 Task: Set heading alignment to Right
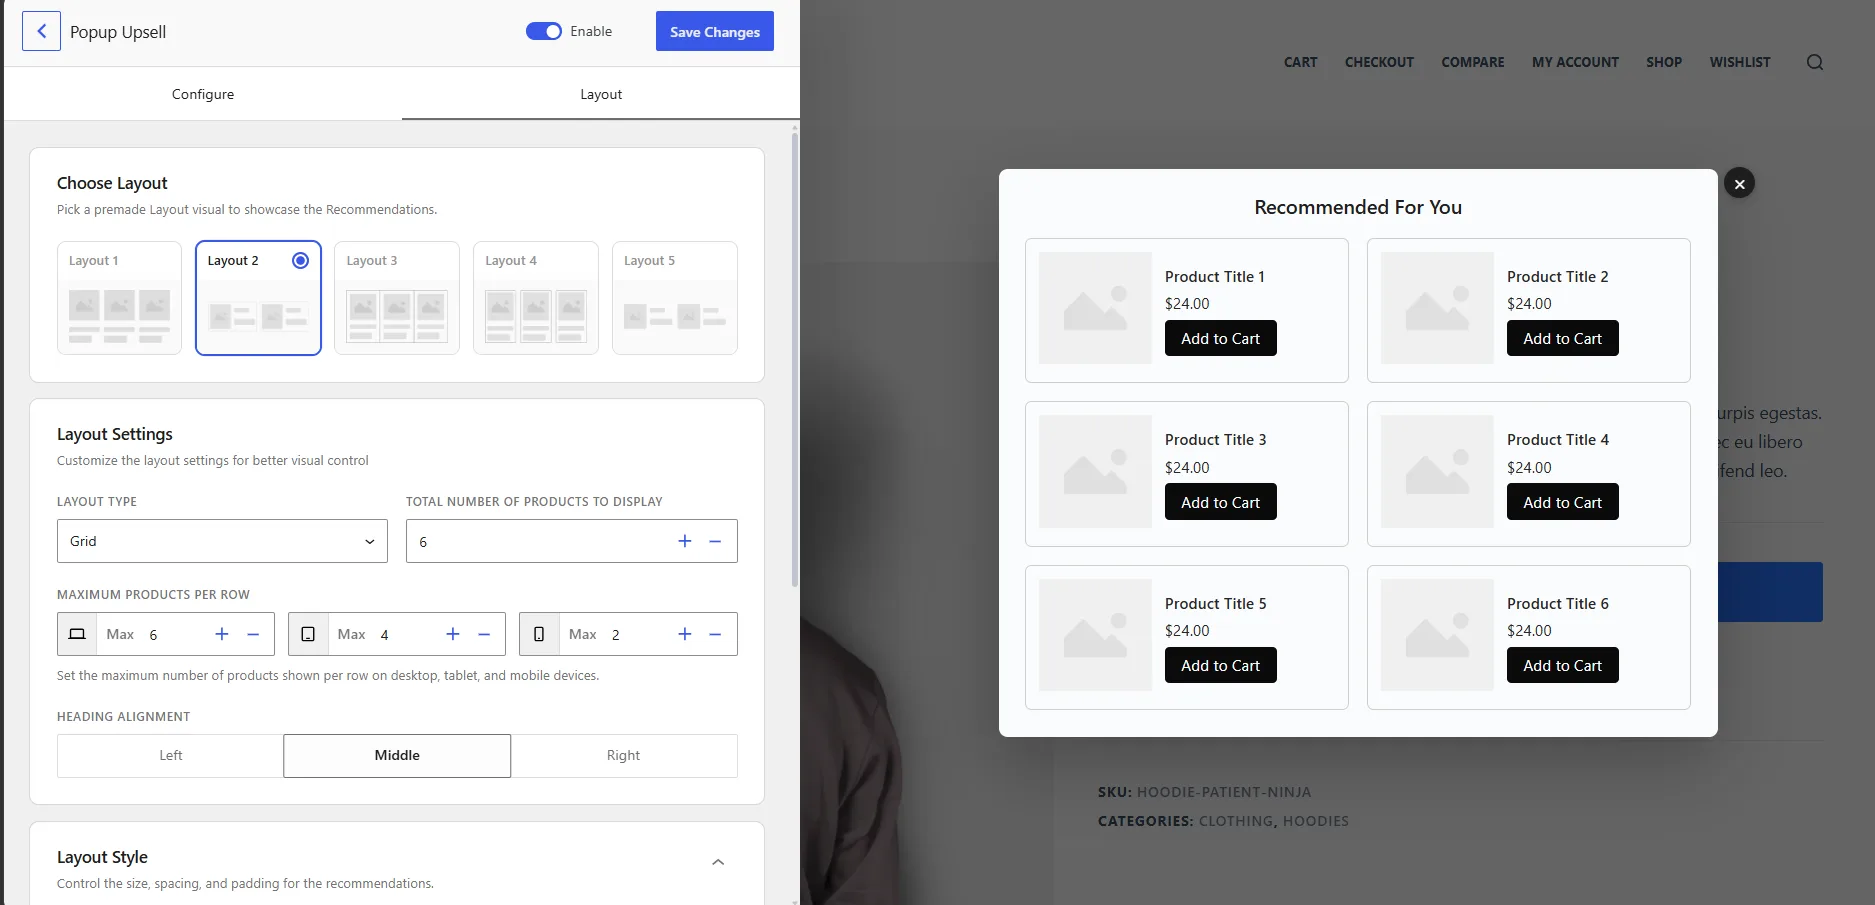pyautogui.click(x=624, y=756)
